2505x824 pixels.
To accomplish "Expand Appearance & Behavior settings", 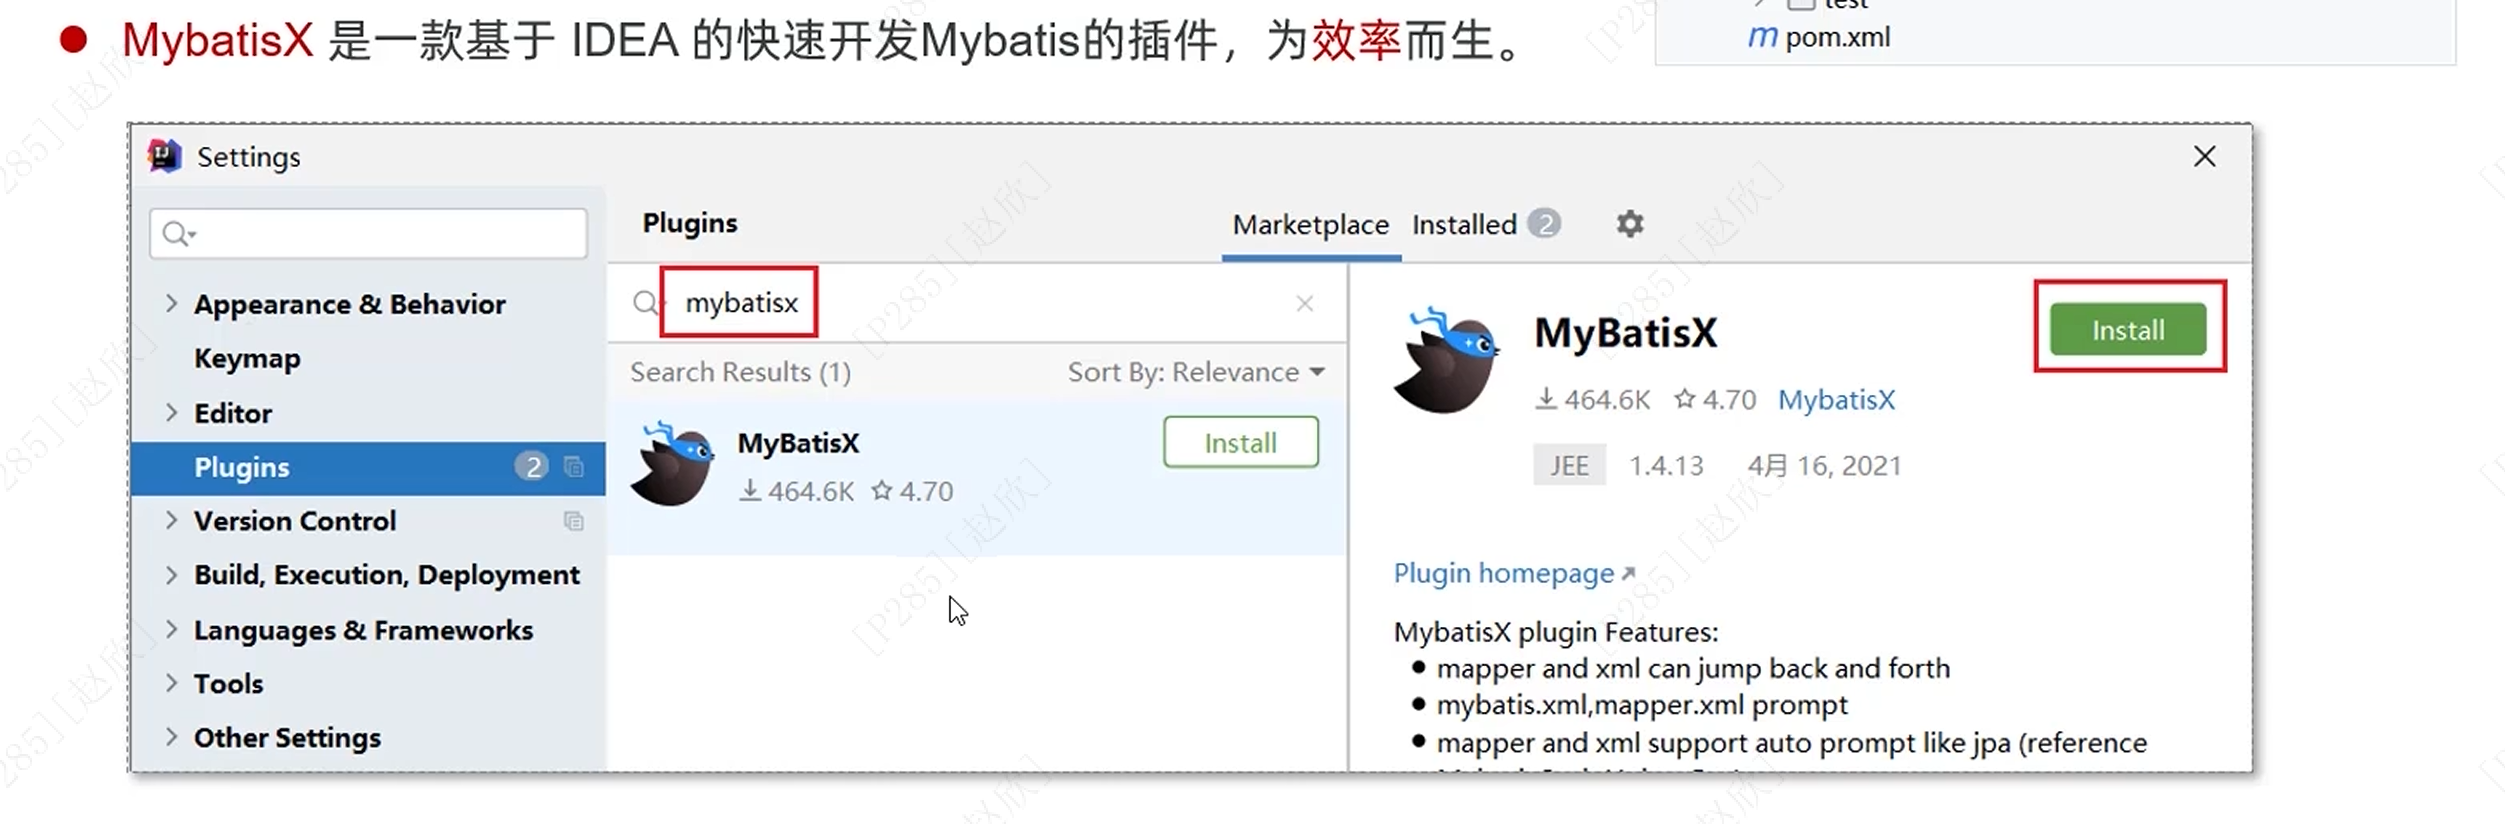I will point(171,303).
